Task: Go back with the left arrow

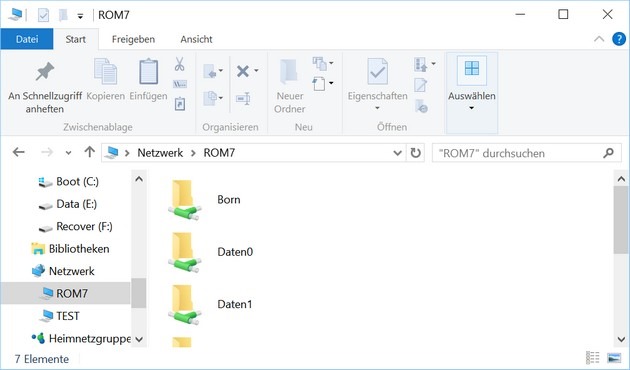Action: click(x=18, y=152)
